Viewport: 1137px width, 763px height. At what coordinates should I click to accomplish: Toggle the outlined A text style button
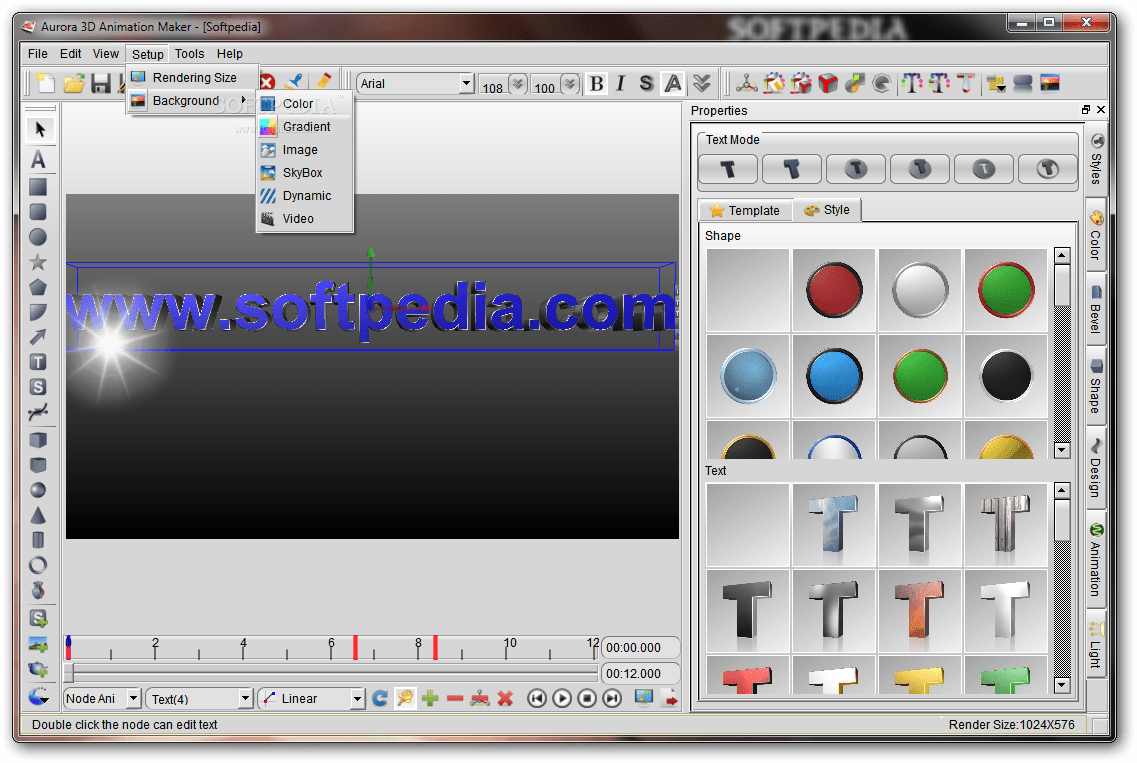point(674,83)
